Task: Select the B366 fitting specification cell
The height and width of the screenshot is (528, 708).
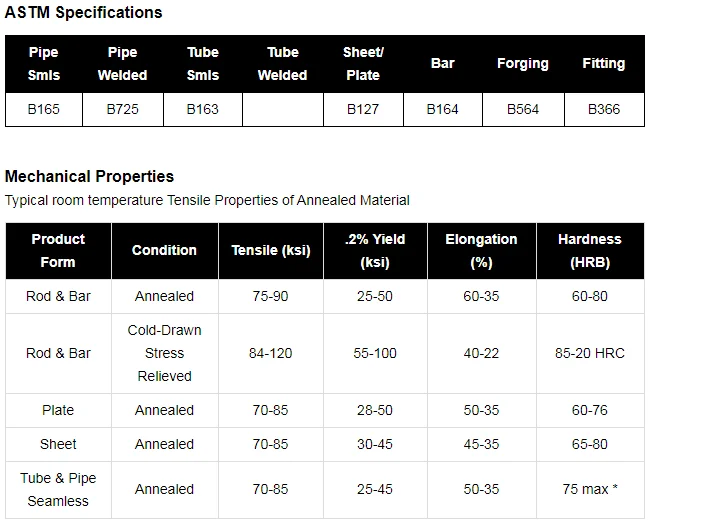Action: pyautogui.click(x=604, y=110)
